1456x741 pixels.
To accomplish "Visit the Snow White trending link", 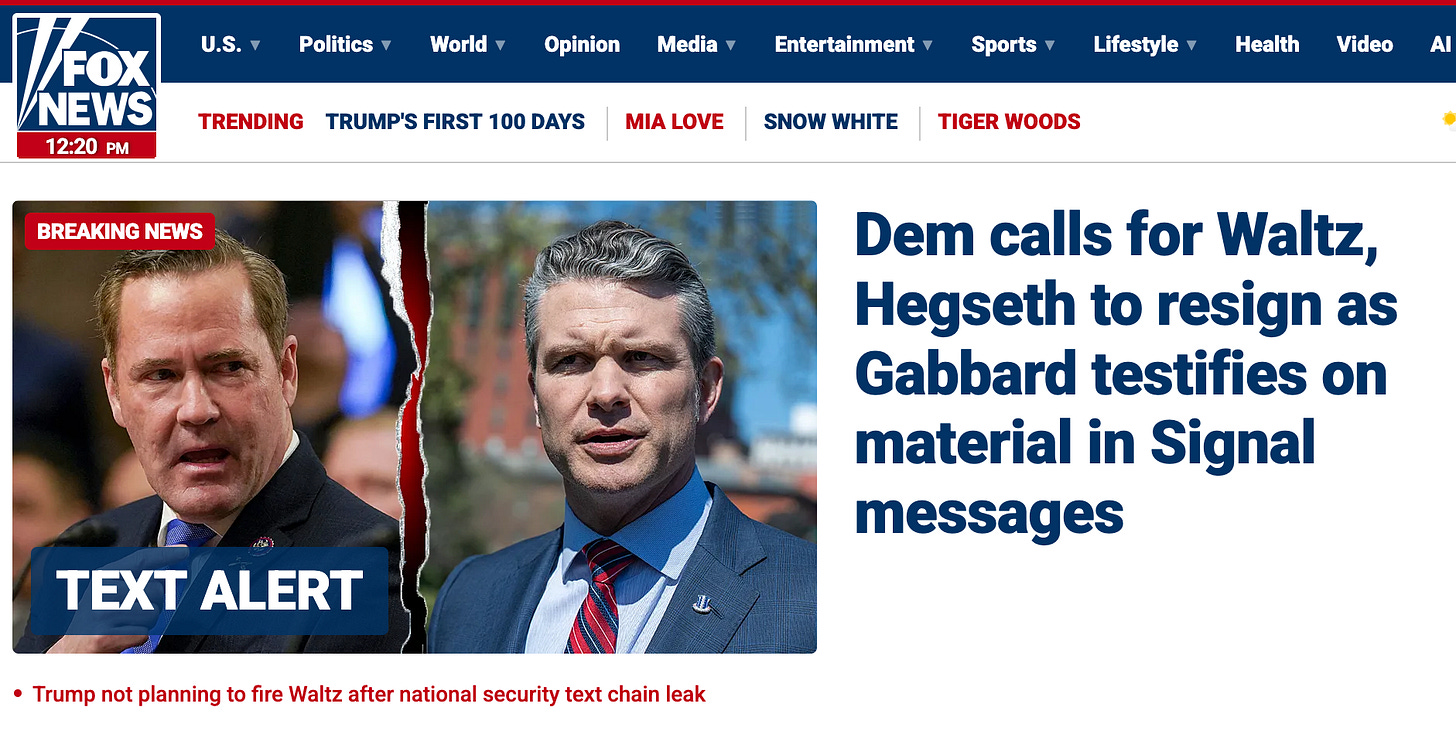I will pyautogui.click(x=831, y=122).
